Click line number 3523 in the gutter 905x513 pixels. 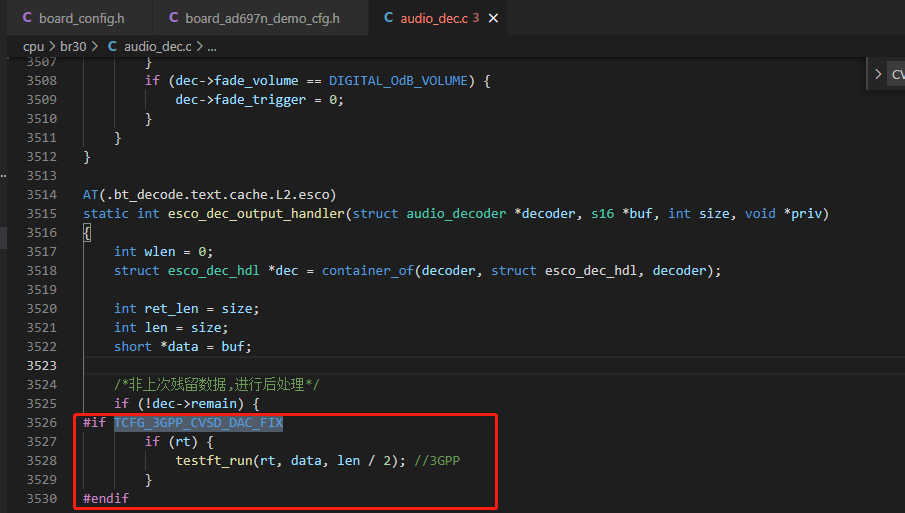(42, 366)
